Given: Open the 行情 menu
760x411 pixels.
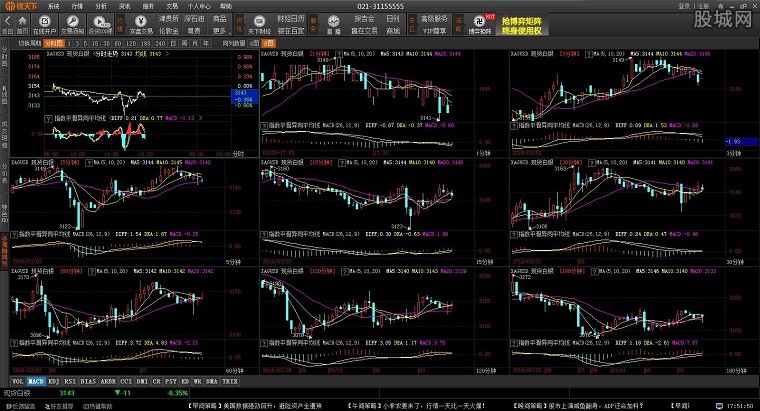Looking at the screenshot, I should coord(77,6).
